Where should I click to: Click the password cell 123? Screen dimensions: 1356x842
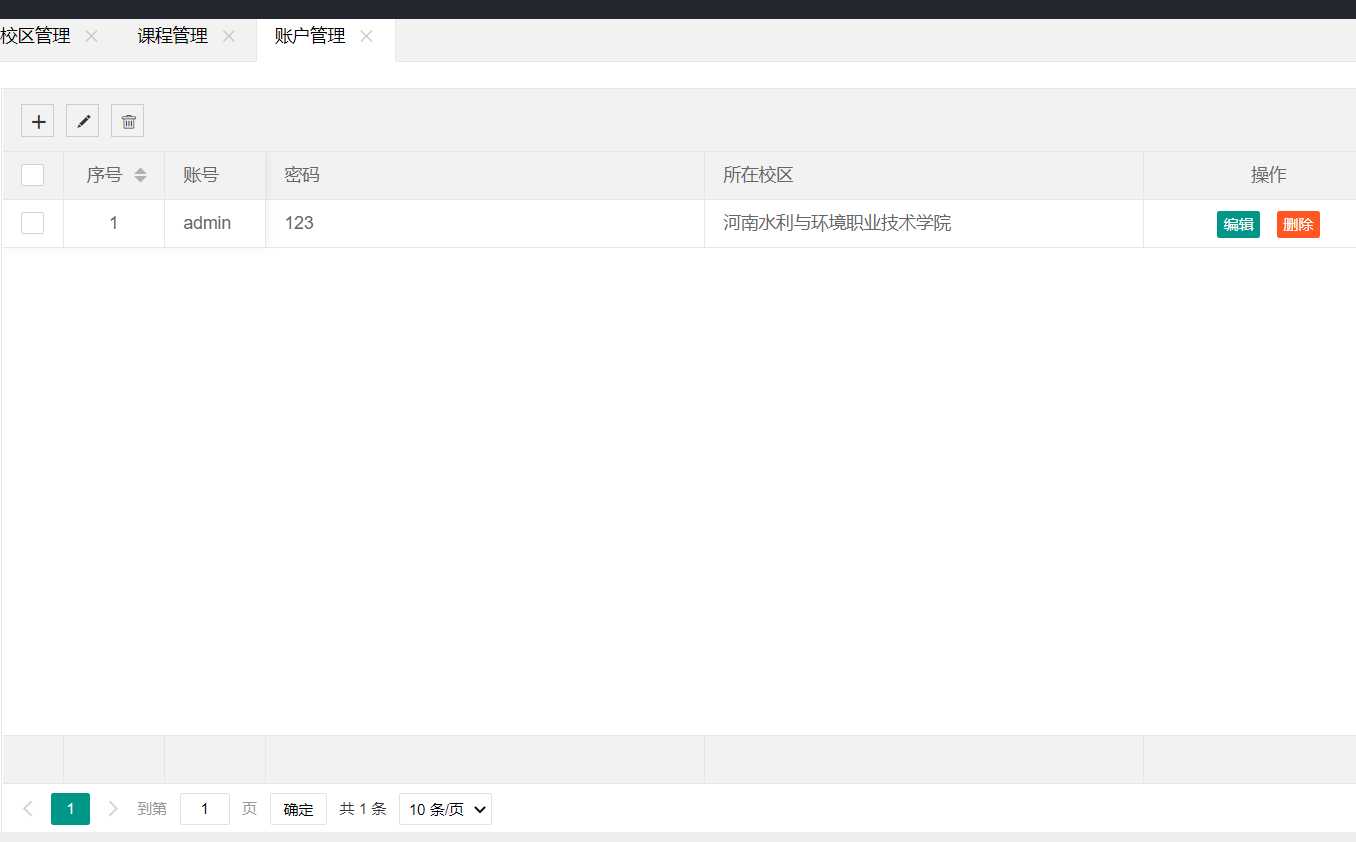point(485,223)
